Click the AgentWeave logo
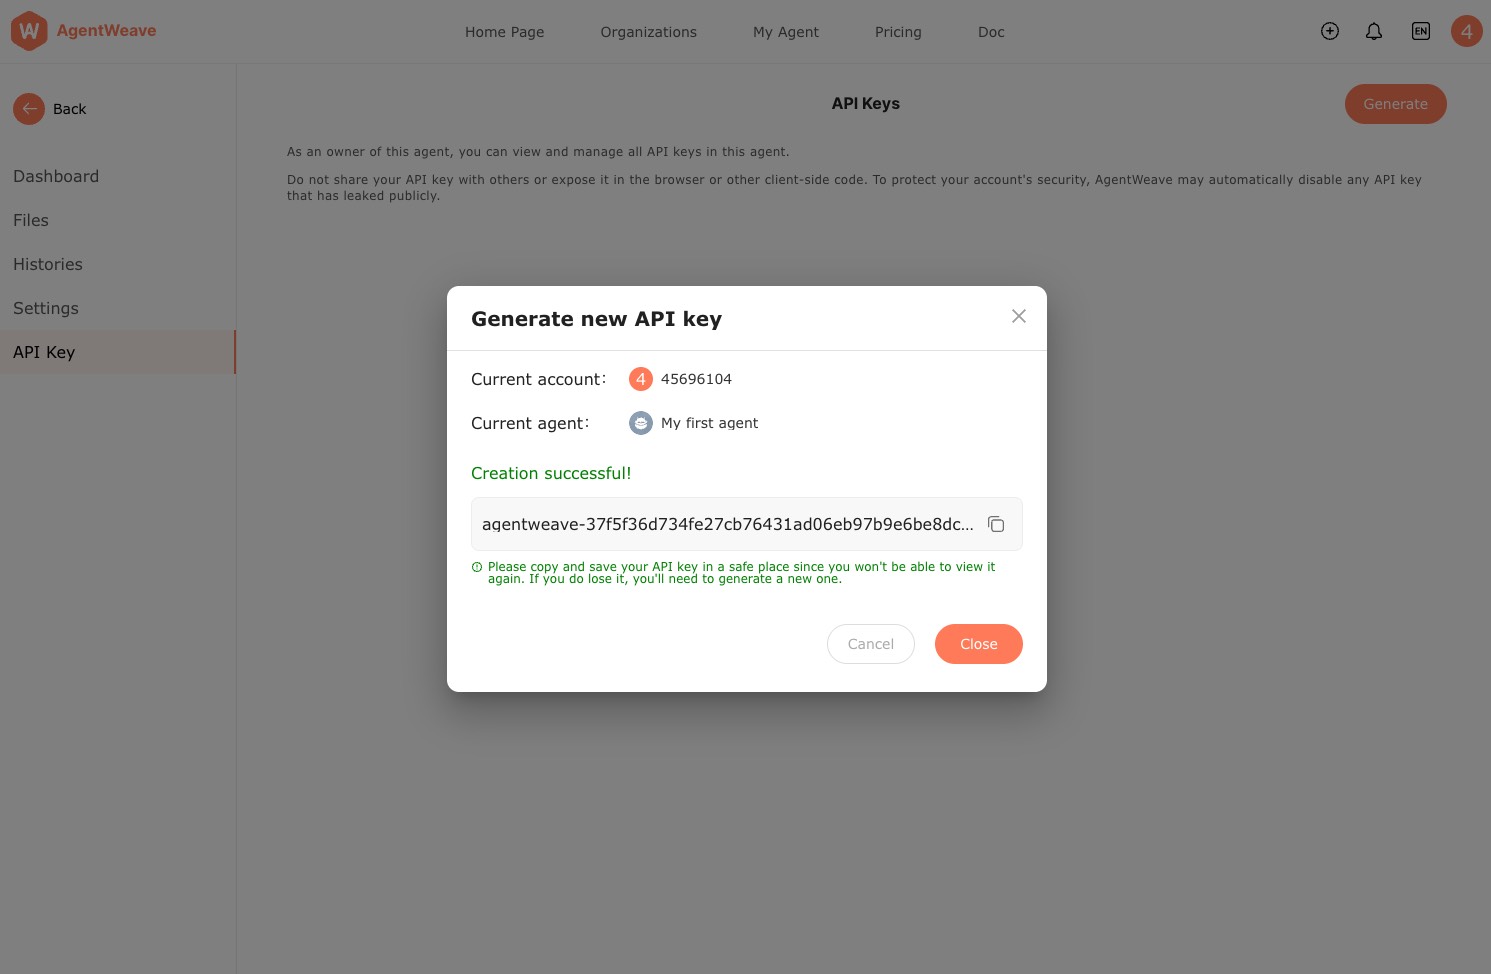Screen dimensions: 1491x974 tap(83, 31)
